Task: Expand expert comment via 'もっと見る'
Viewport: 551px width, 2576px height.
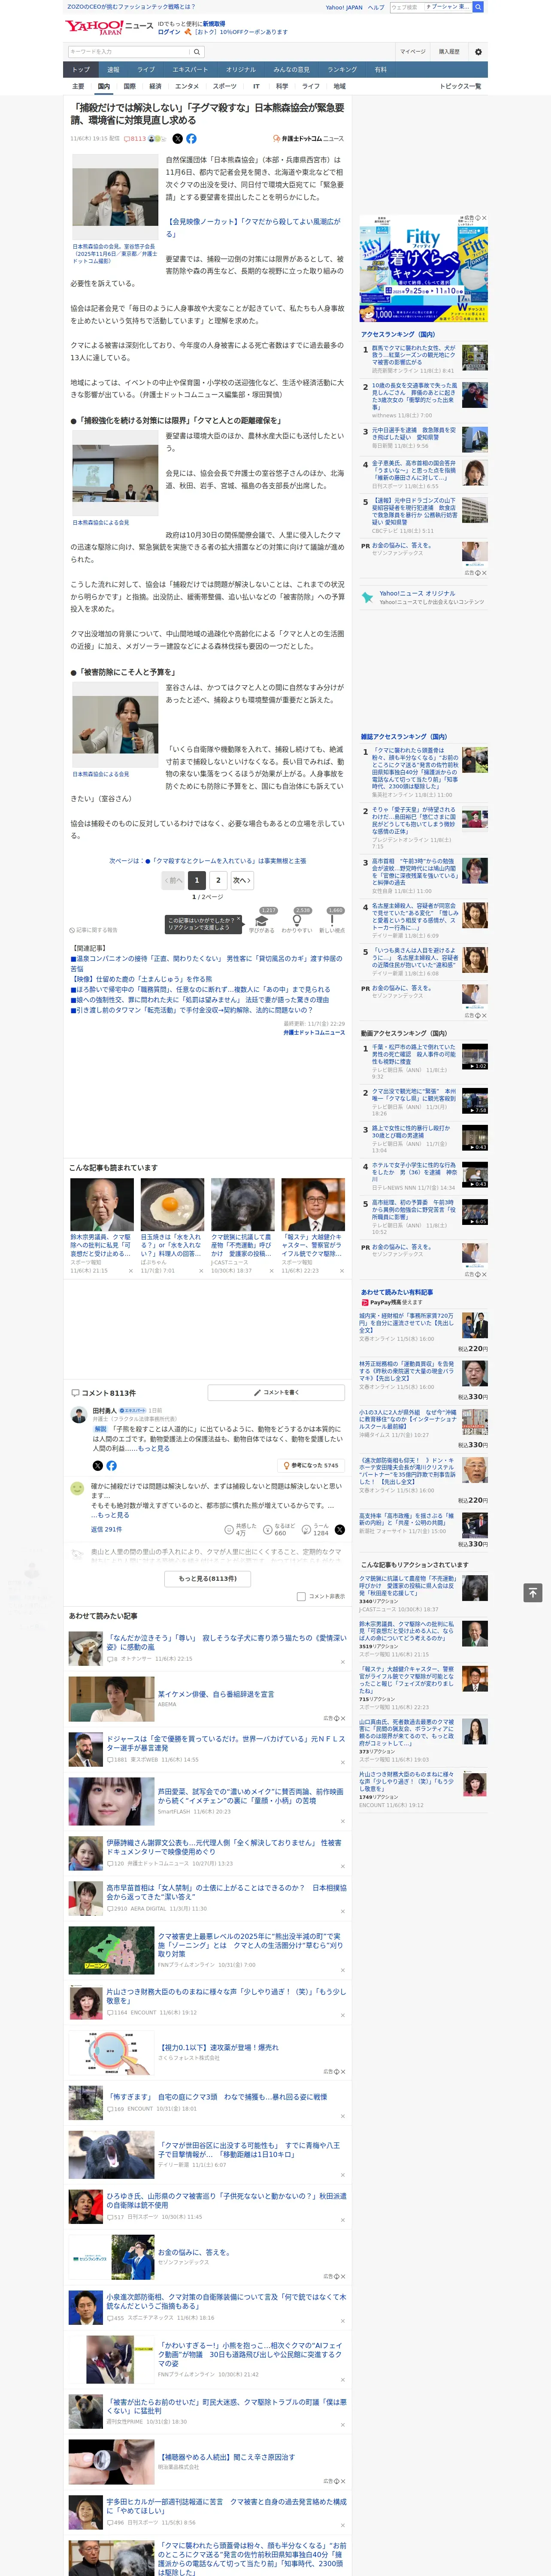Action: point(153,1448)
